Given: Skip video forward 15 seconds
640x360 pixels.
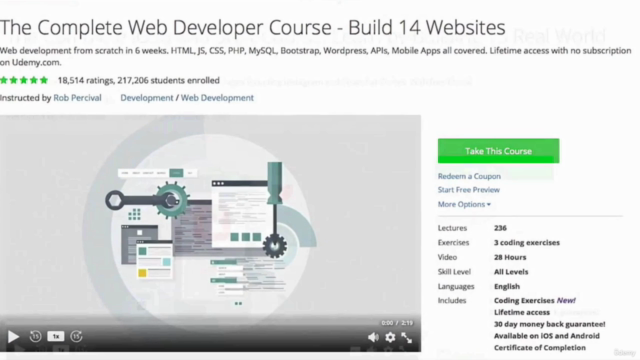Looking at the screenshot, I should coord(76,336).
